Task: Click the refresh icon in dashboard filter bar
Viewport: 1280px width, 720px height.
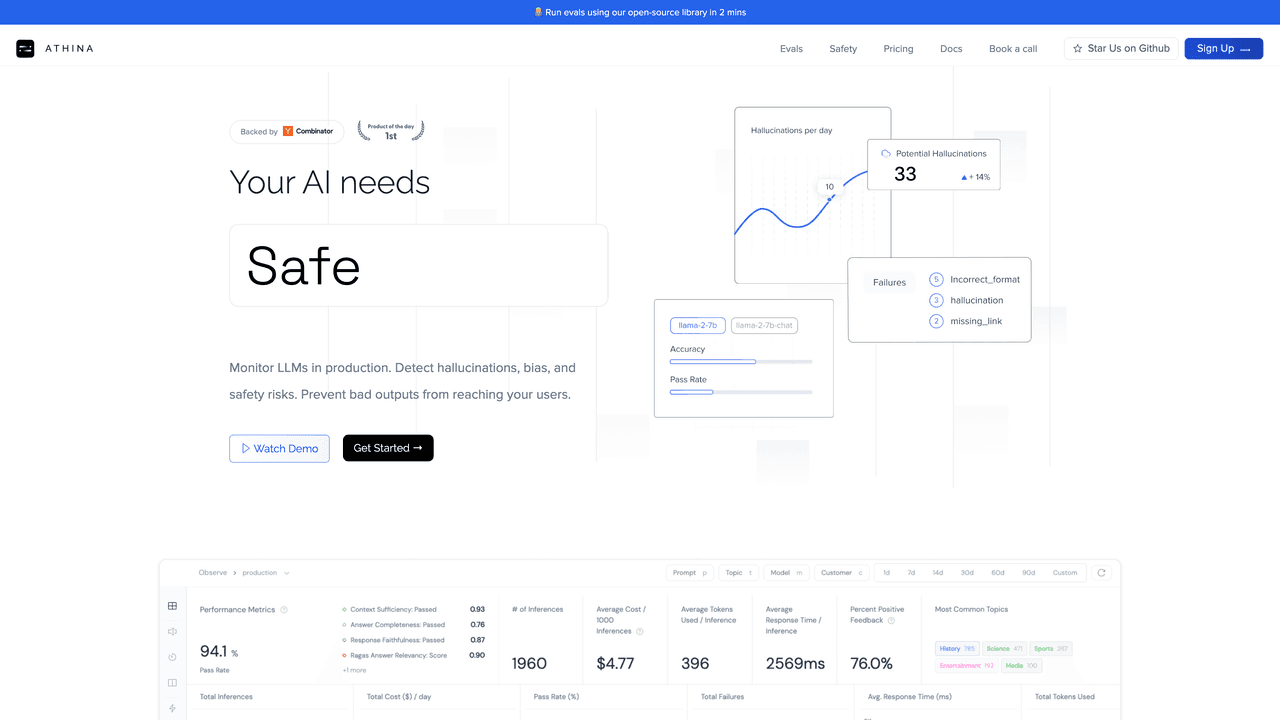Action: point(1102,573)
